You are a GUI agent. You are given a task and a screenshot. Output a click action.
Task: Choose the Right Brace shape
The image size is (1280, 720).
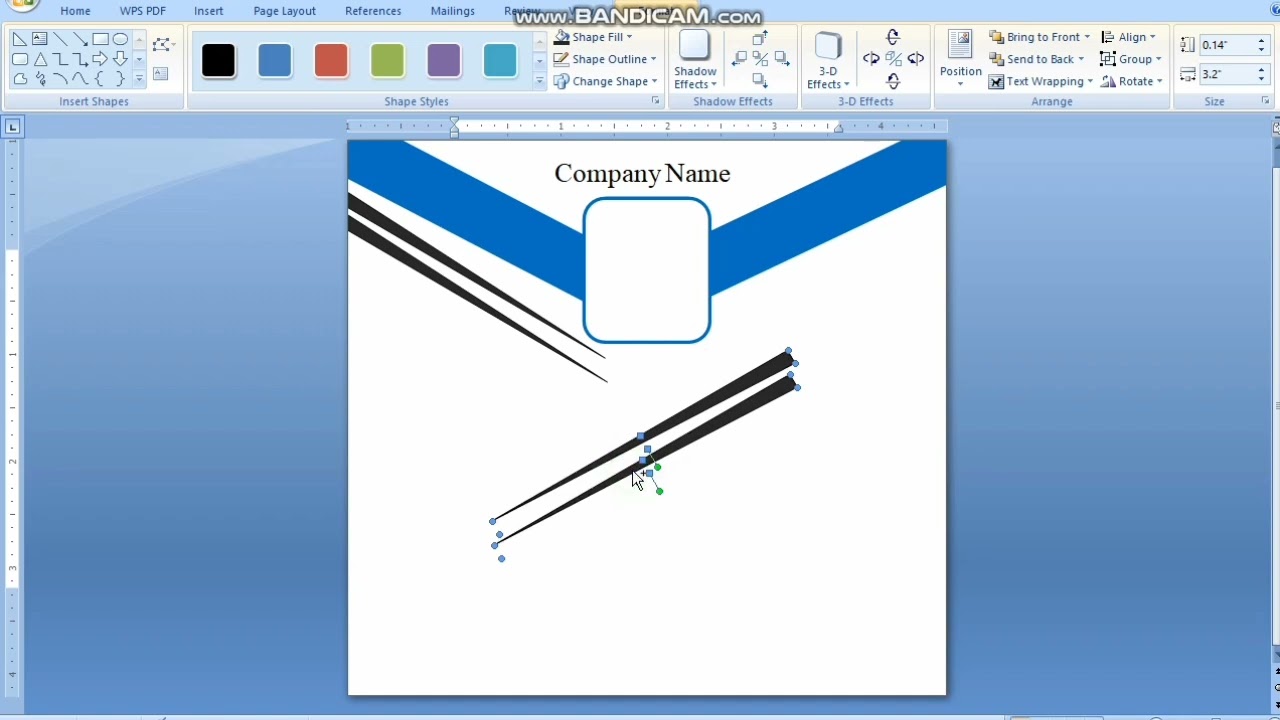pyautogui.click(x=120, y=78)
